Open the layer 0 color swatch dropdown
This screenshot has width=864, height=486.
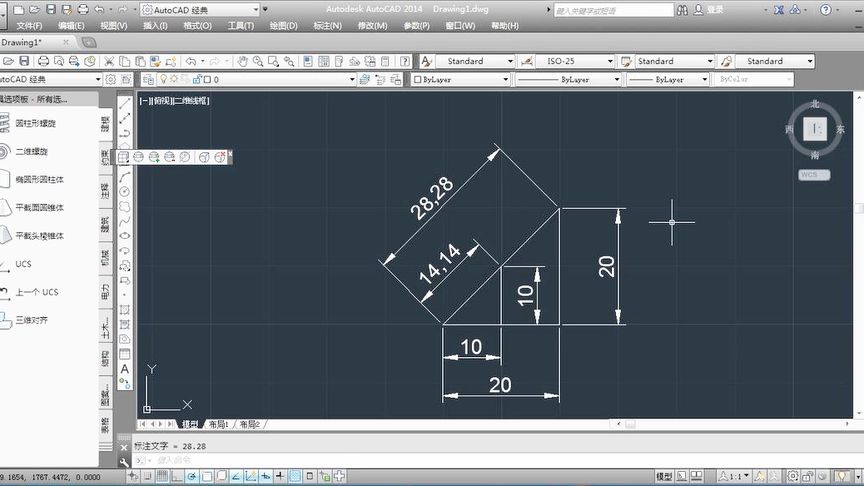[x=207, y=79]
